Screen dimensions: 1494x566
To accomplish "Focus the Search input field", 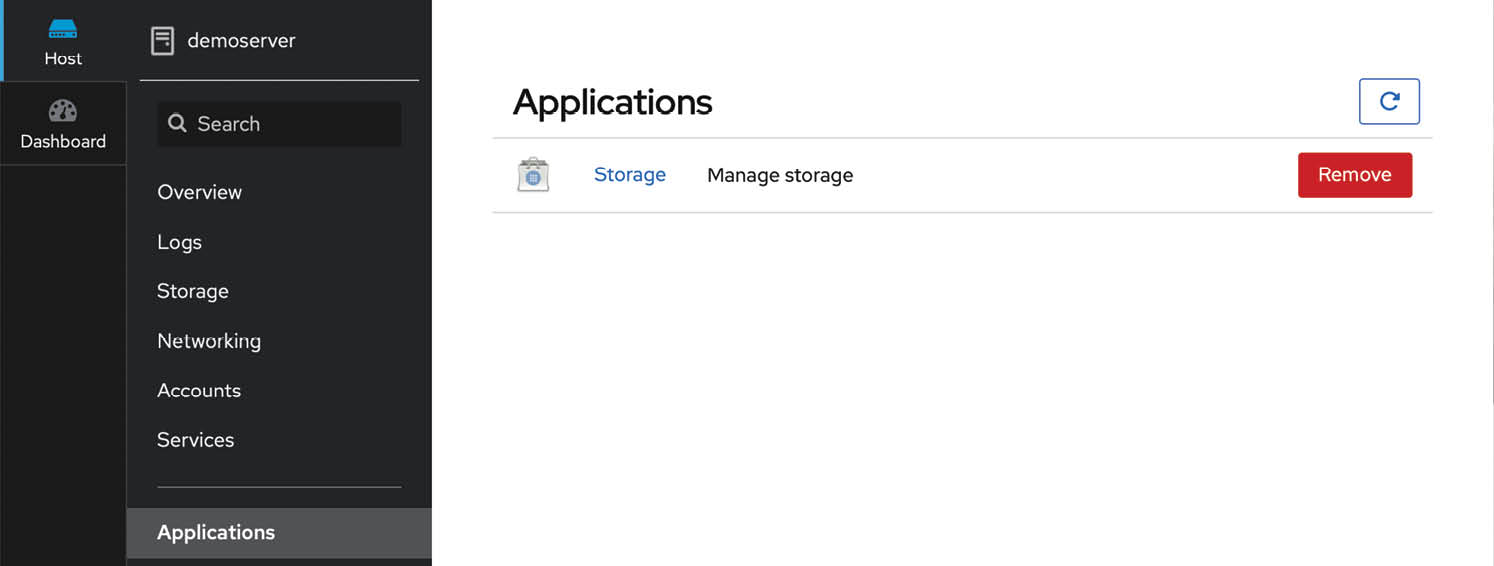I will pyautogui.click(x=290, y=124).
